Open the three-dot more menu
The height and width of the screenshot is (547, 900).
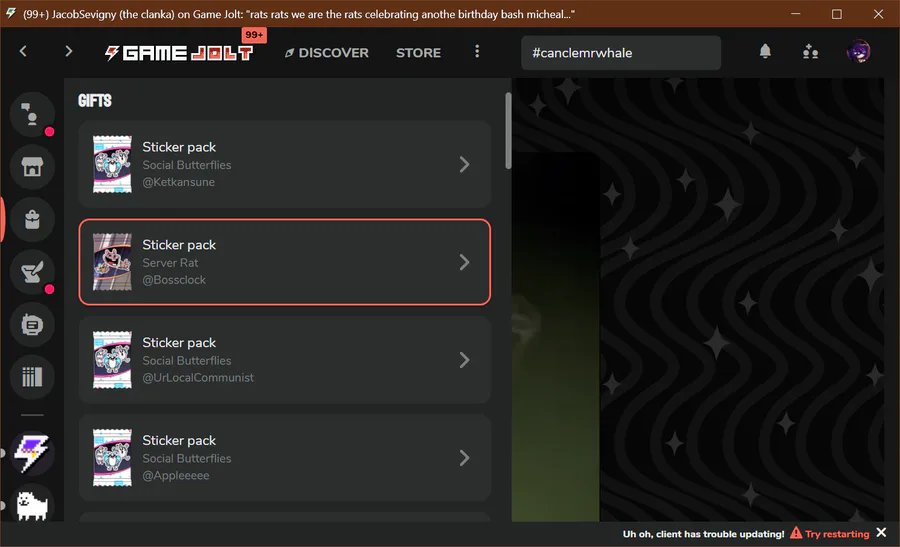pyautogui.click(x=477, y=52)
